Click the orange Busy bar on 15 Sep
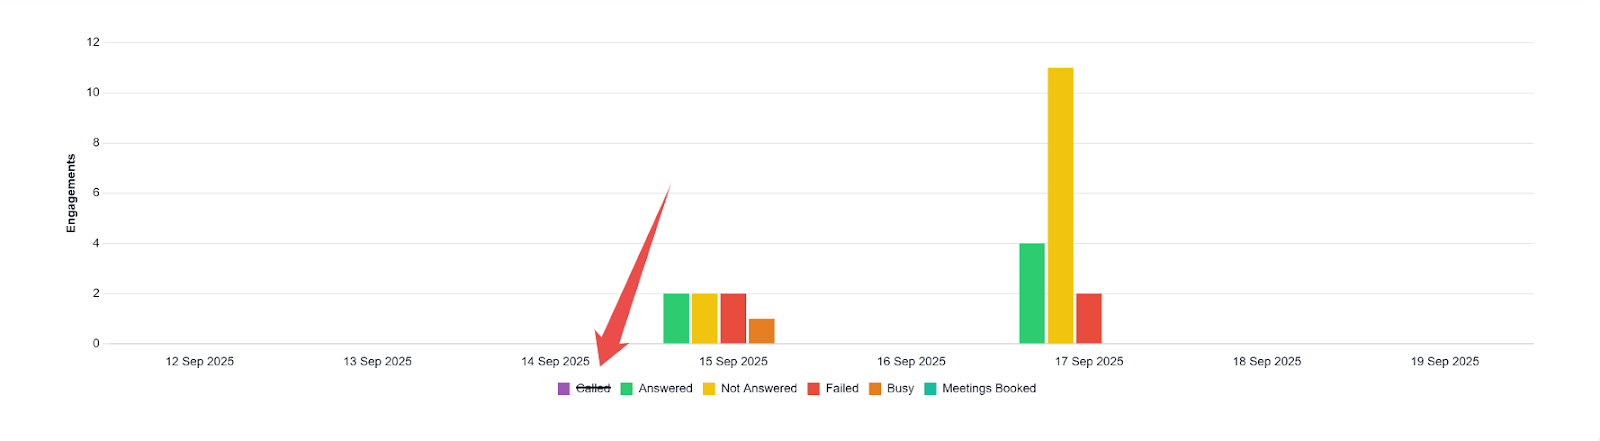The width and height of the screenshot is (1600, 441). click(762, 331)
